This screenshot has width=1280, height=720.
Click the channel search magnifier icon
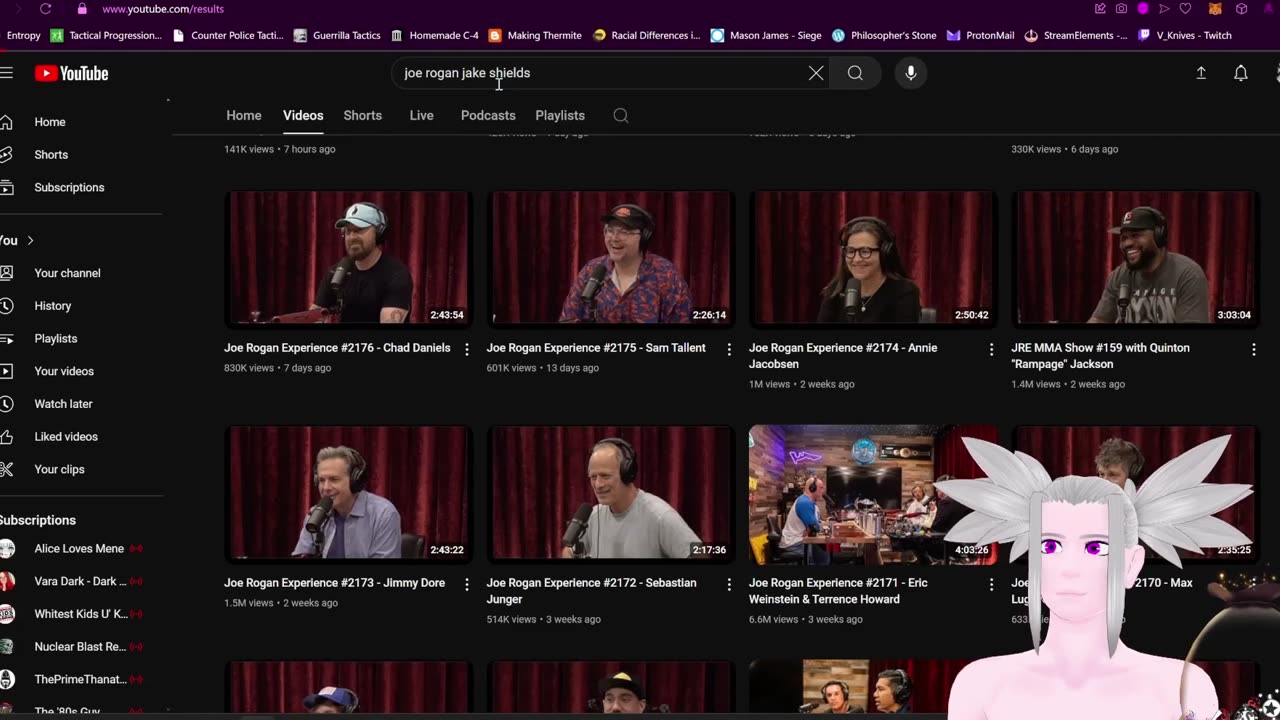tap(621, 115)
